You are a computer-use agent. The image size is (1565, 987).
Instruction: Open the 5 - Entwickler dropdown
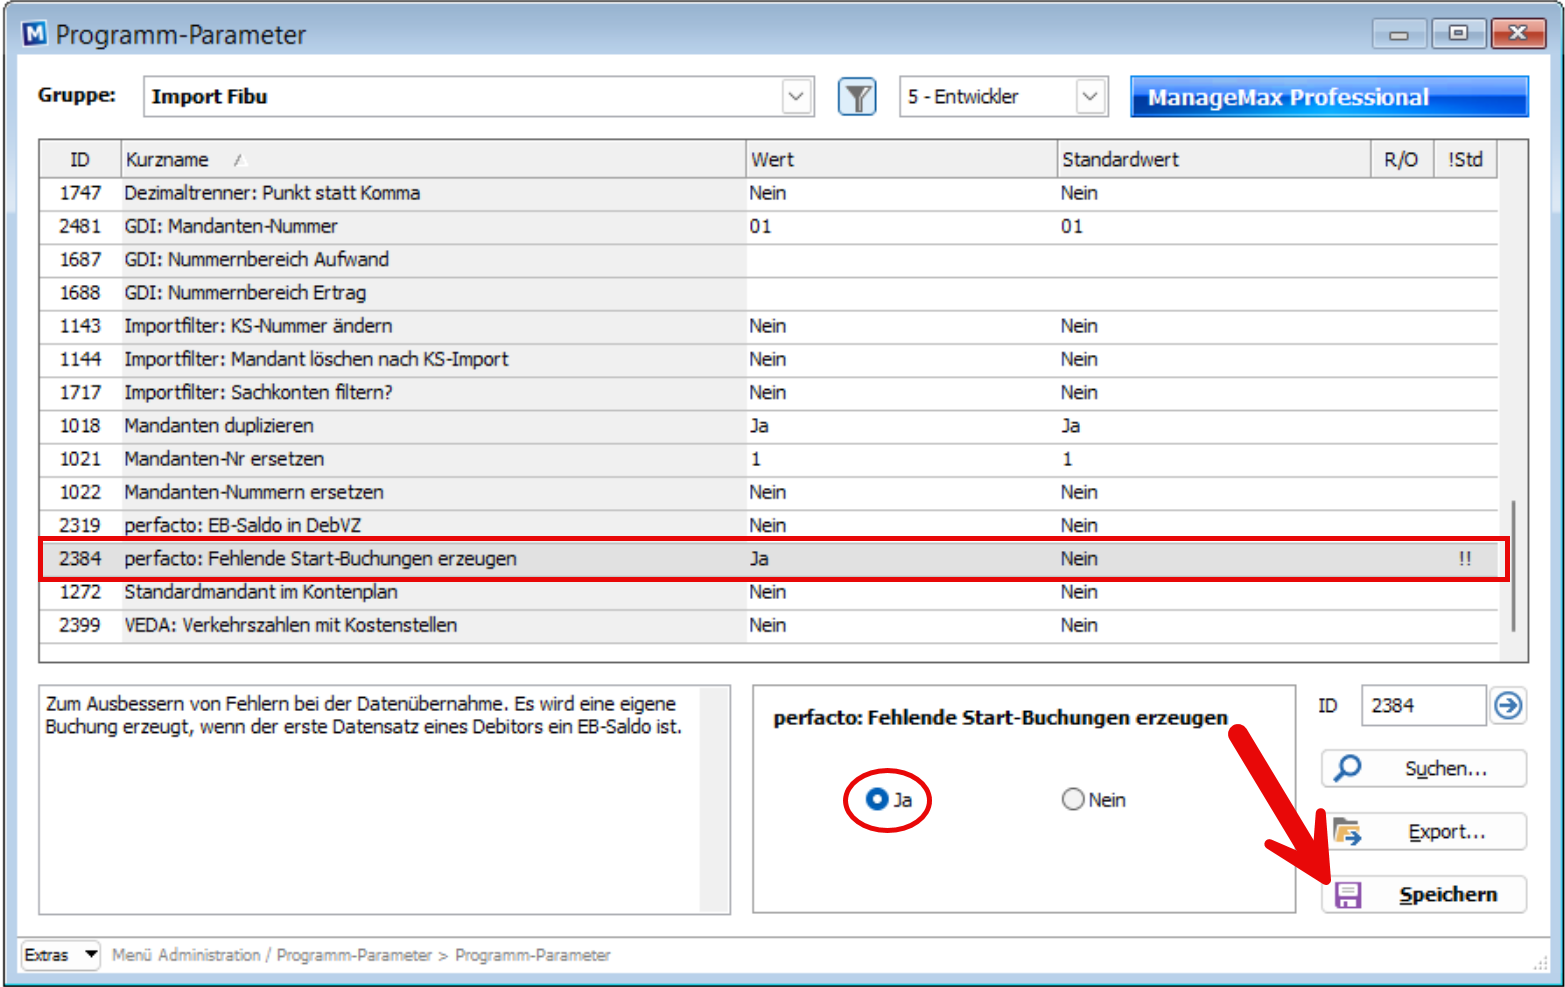1090,97
